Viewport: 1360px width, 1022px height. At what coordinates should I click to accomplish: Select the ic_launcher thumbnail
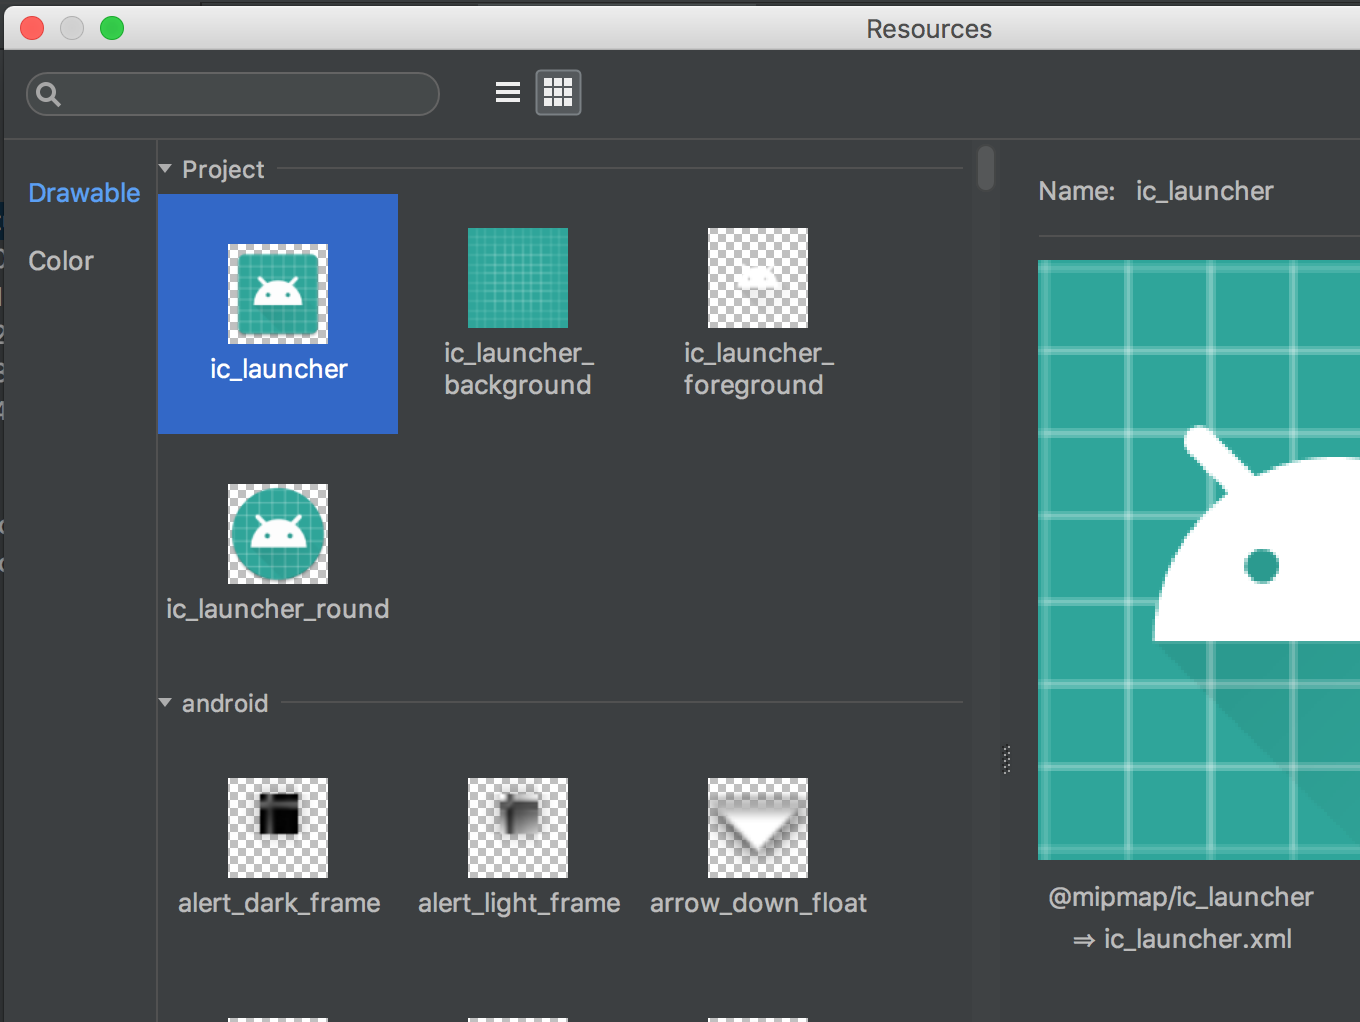[278, 294]
